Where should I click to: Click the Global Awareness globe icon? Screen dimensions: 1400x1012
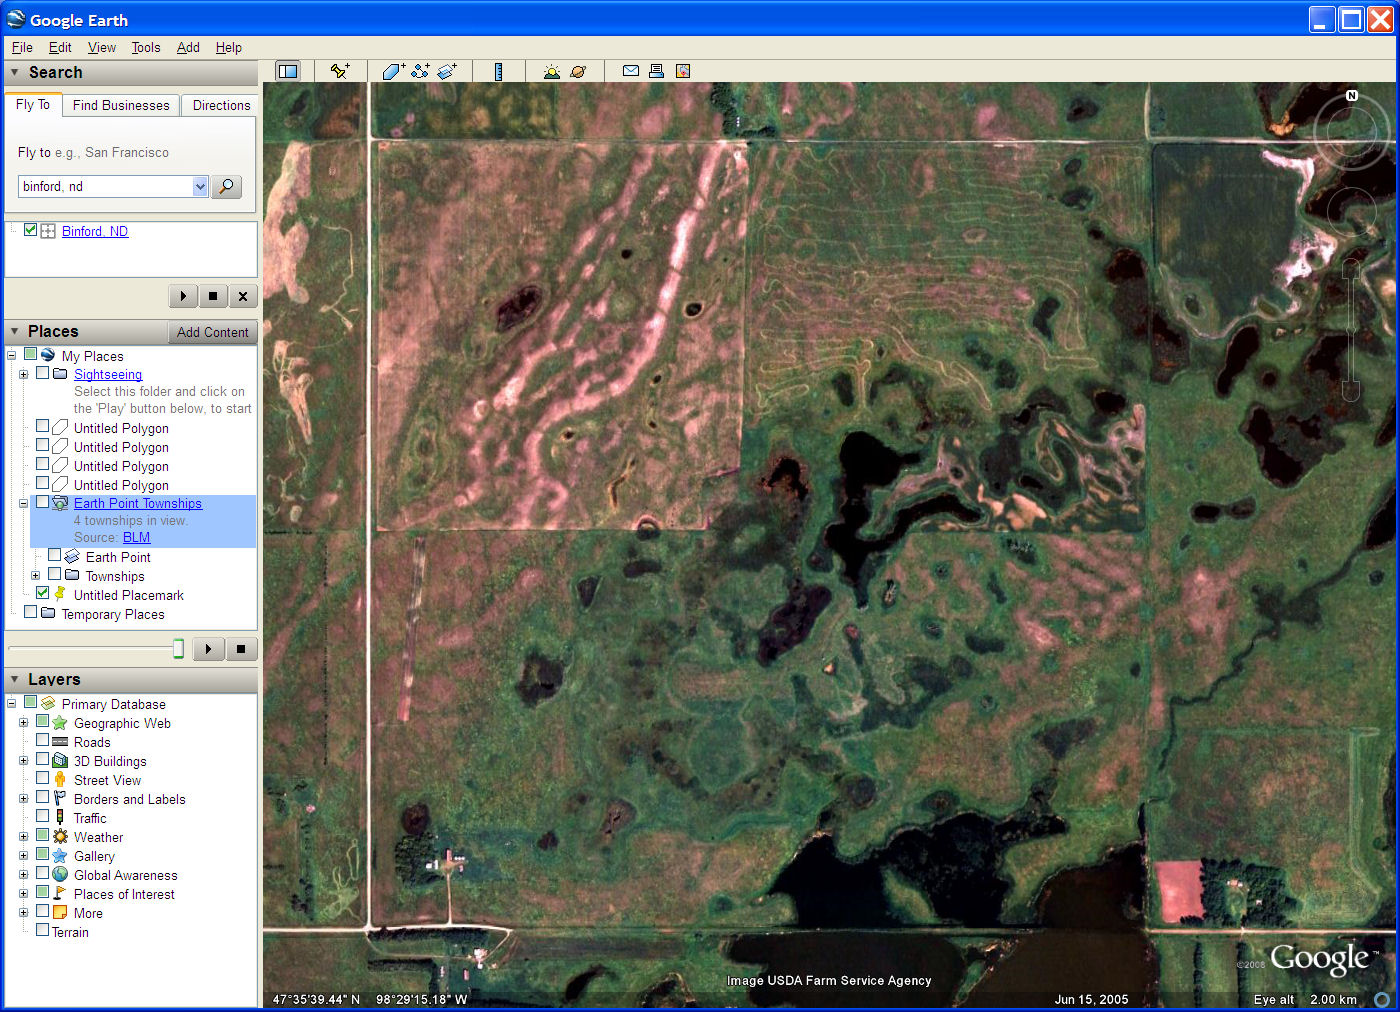(60, 875)
